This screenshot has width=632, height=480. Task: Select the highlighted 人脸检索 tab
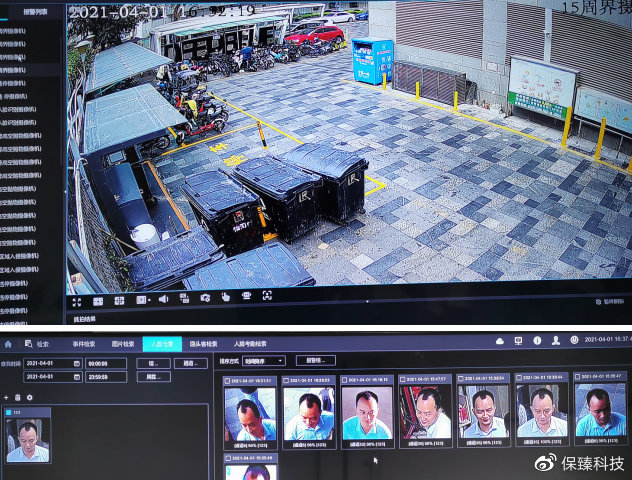pos(162,344)
